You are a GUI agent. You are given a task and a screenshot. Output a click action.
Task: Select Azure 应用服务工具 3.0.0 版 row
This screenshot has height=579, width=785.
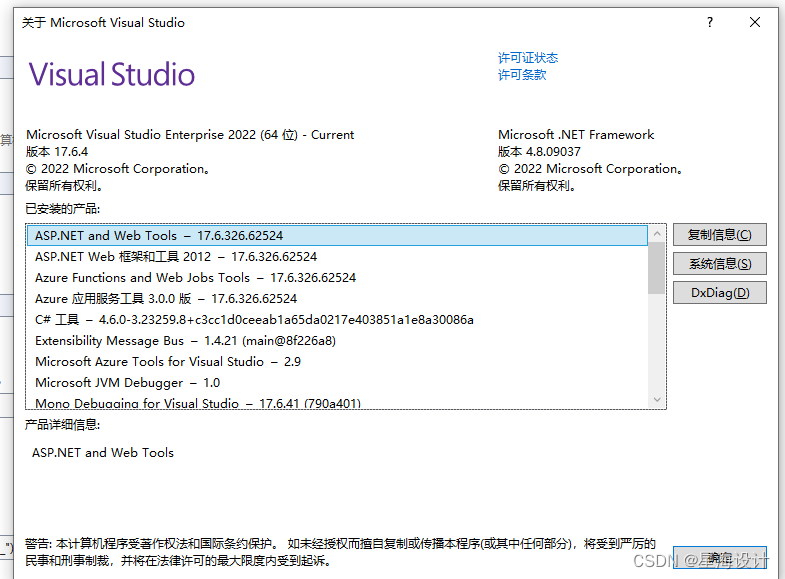pyautogui.click(x=337, y=299)
